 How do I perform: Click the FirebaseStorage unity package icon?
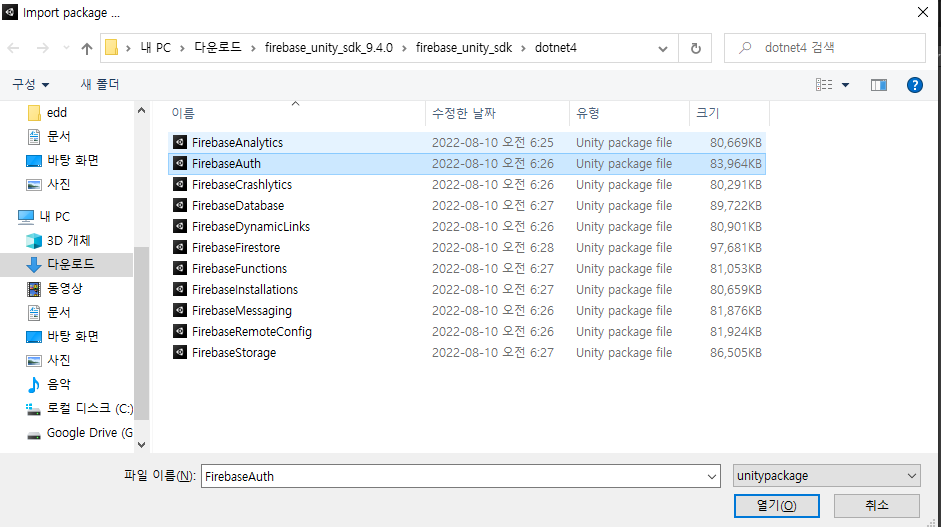tap(179, 352)
